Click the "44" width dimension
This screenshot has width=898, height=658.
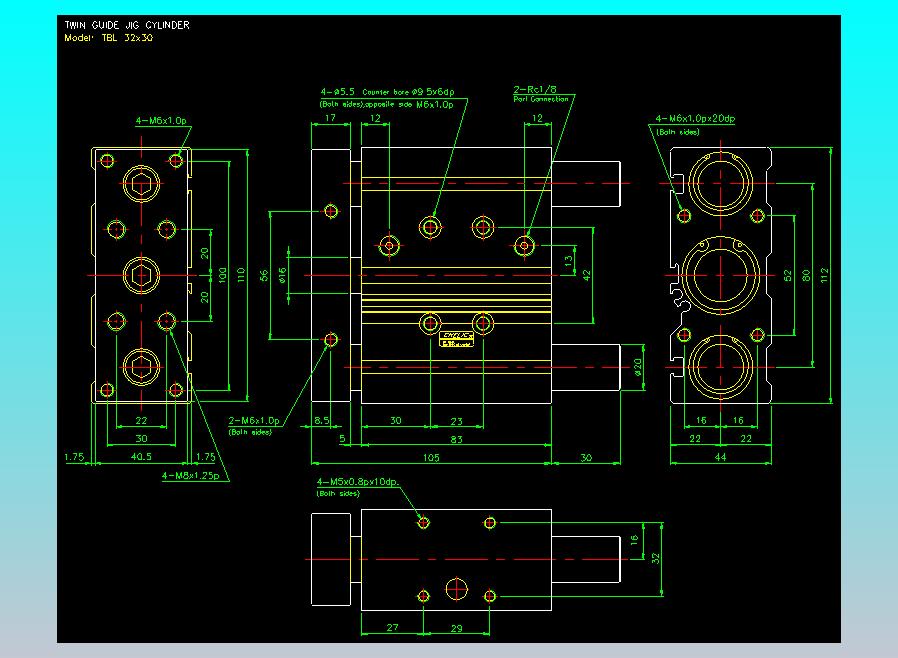coord(720,457)
